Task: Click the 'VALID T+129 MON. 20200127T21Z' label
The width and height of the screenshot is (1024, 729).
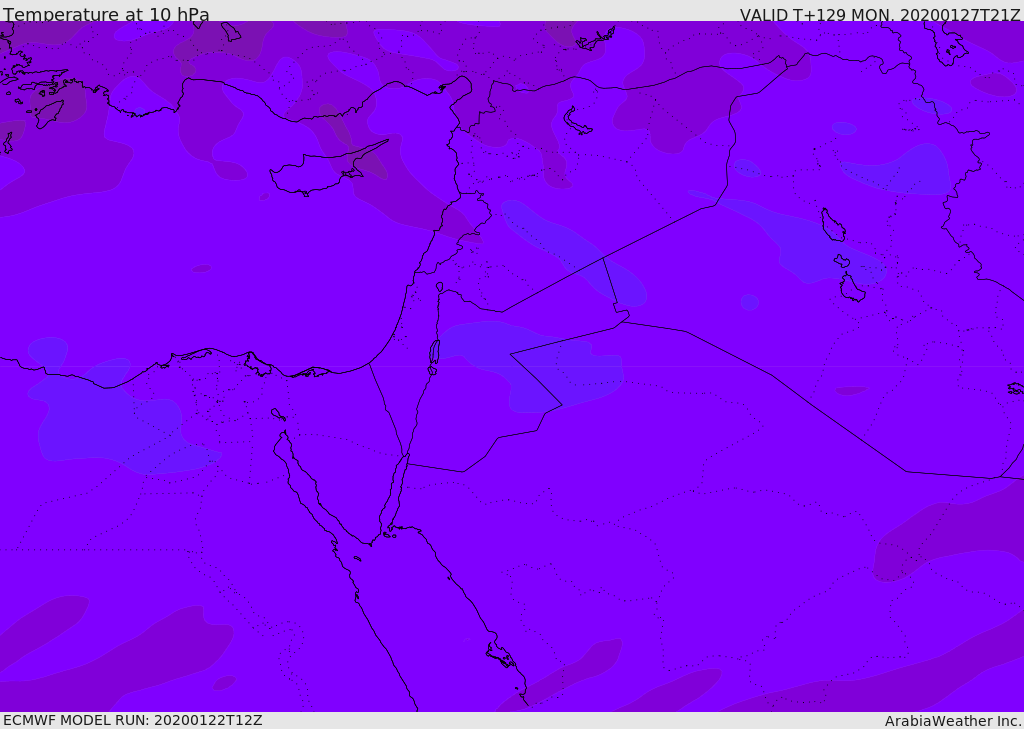Action: coord(880,14)
